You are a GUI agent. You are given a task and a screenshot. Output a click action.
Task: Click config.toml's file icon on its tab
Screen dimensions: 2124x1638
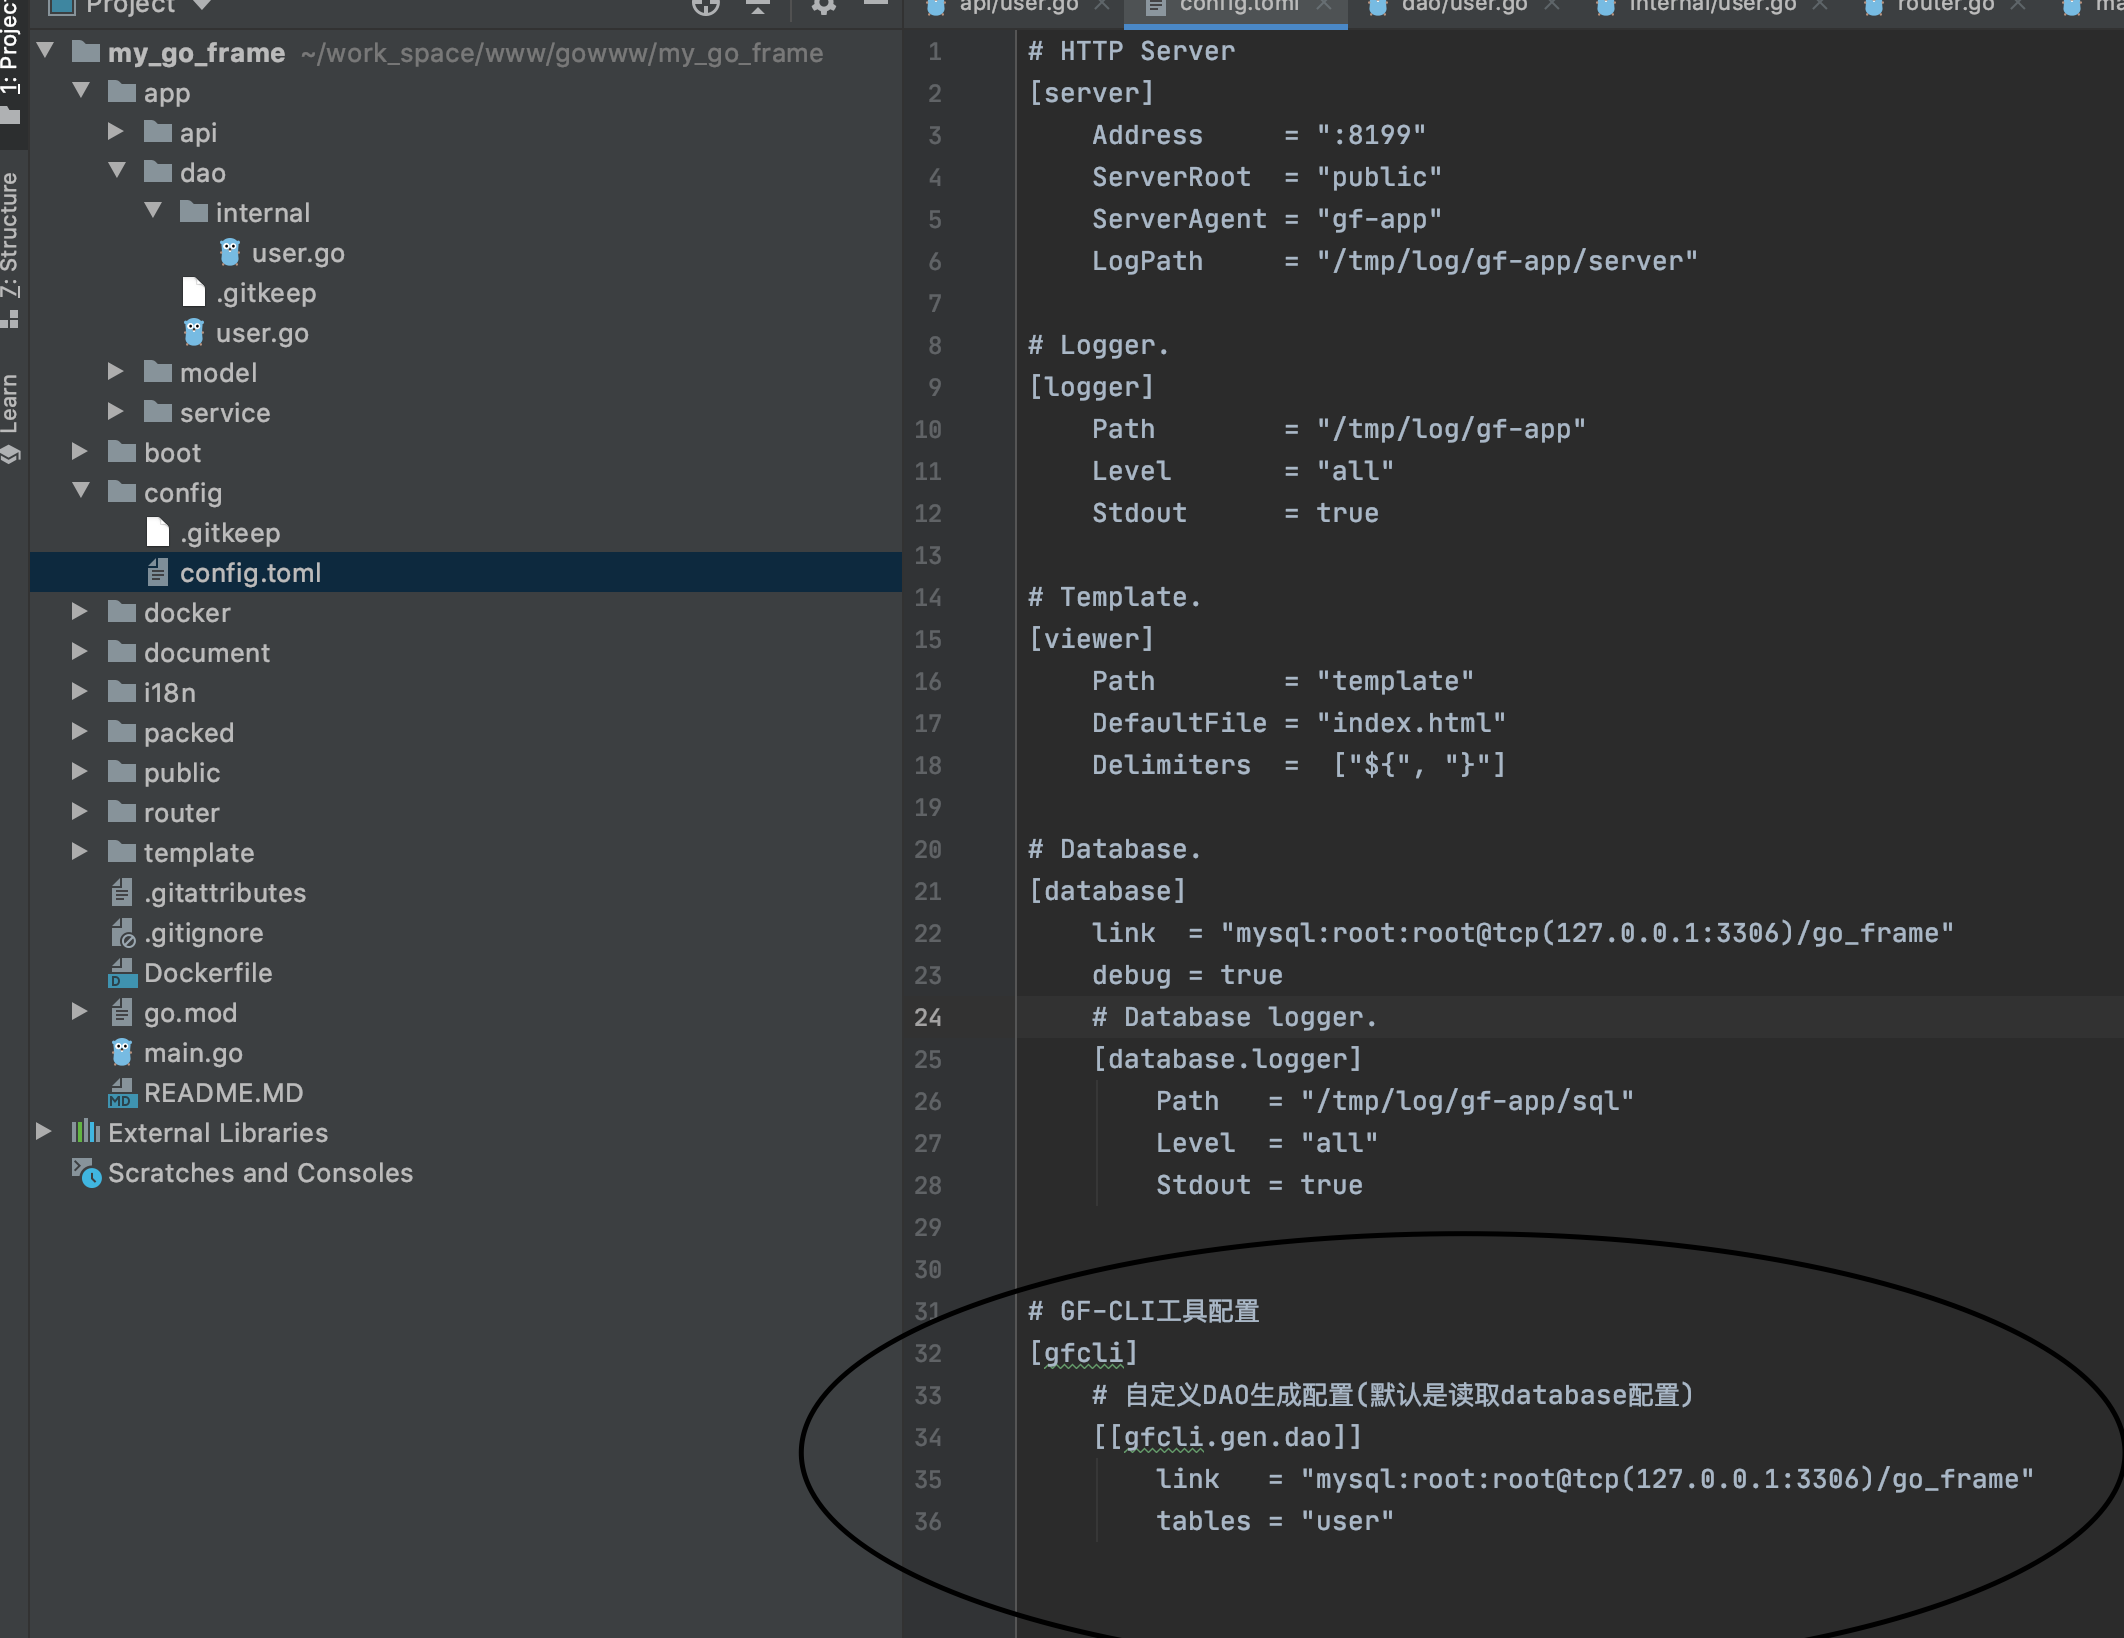(x=1155, y=6)
